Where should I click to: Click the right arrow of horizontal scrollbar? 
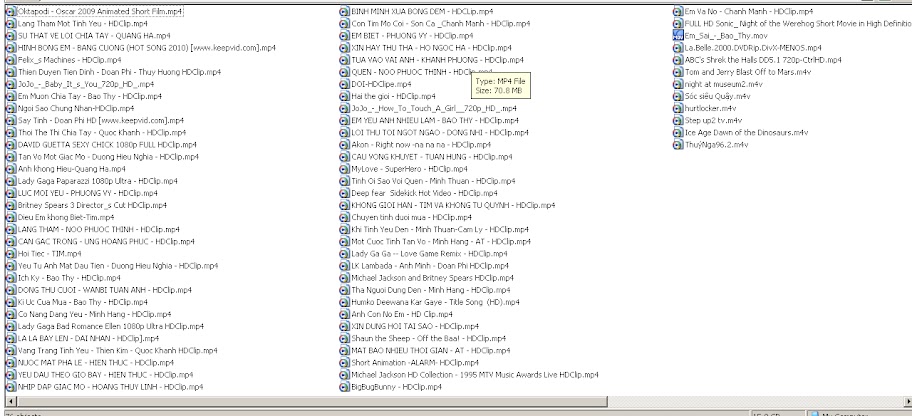(x=907, y=401)
